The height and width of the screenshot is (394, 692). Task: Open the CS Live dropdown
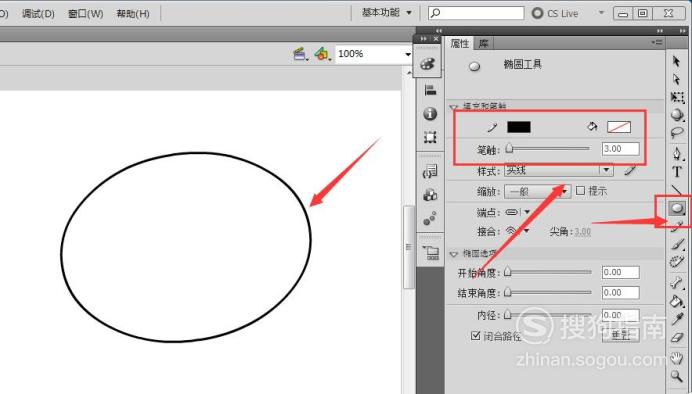click(x=601, y=13)
